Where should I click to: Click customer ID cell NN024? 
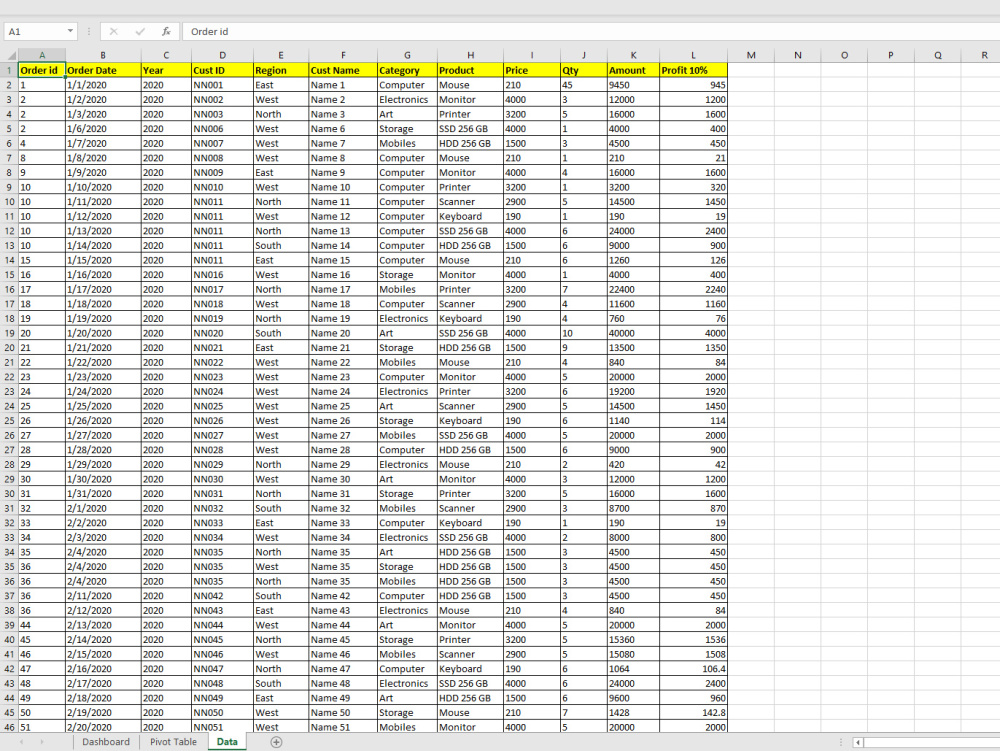click(x=223, y=392)
